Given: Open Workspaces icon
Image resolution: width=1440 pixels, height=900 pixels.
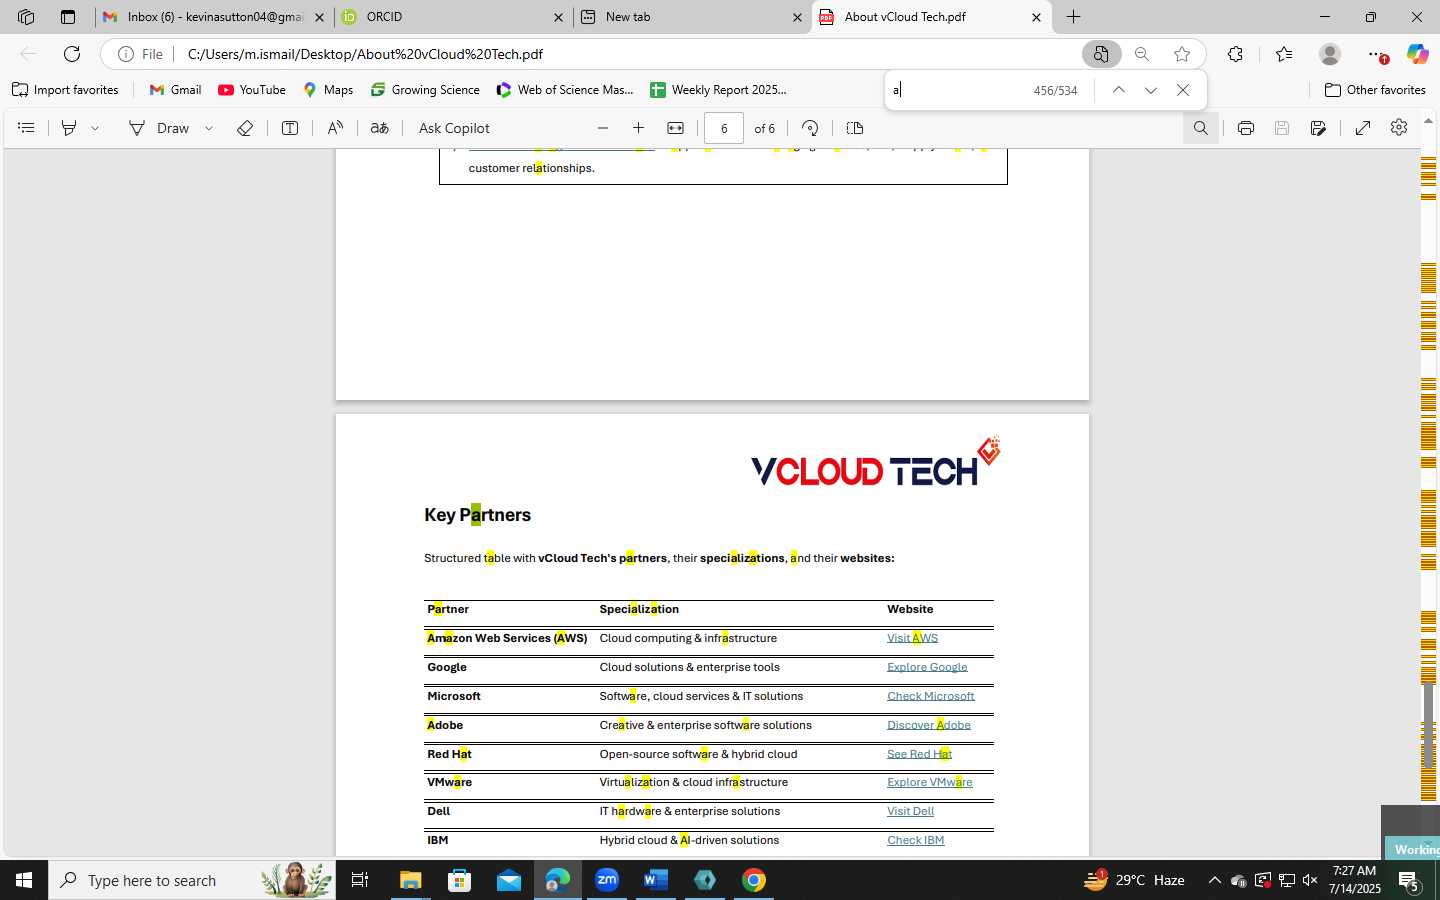Looking at the screenshot, I should 26,17.
